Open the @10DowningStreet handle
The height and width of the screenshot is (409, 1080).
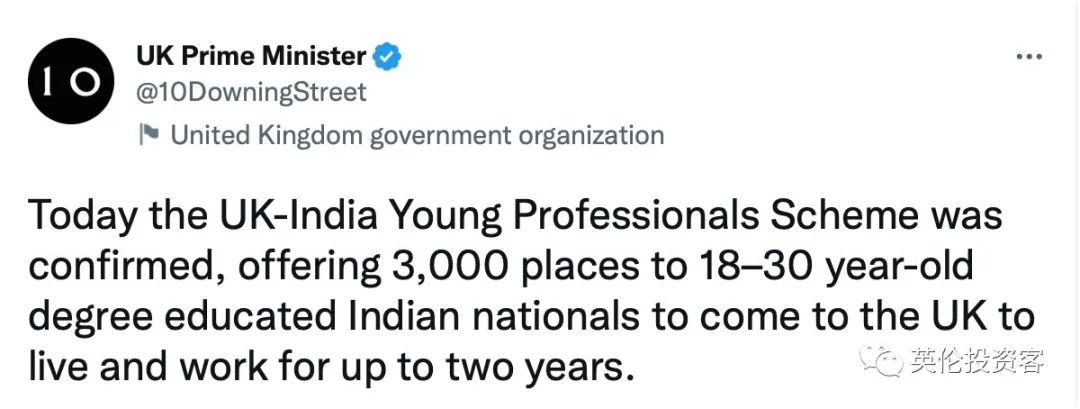251,92
